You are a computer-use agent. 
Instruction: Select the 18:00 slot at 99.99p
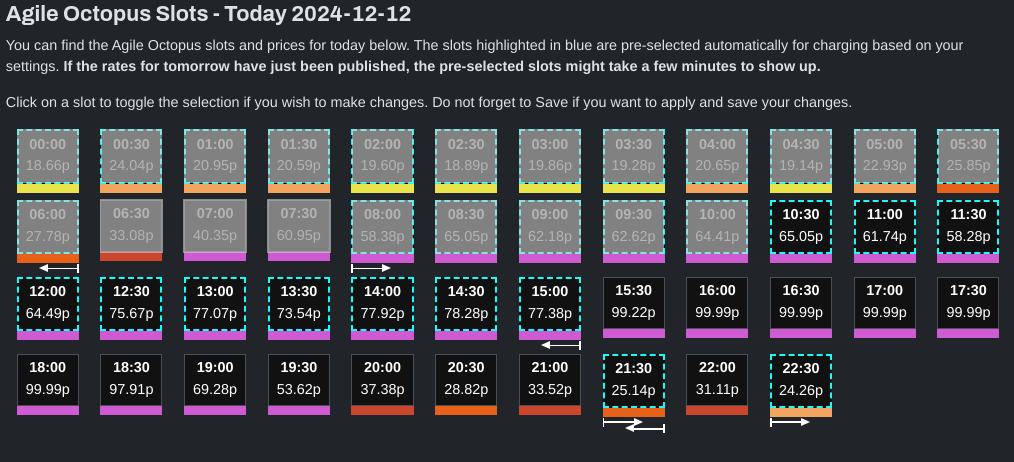point(48,379)
